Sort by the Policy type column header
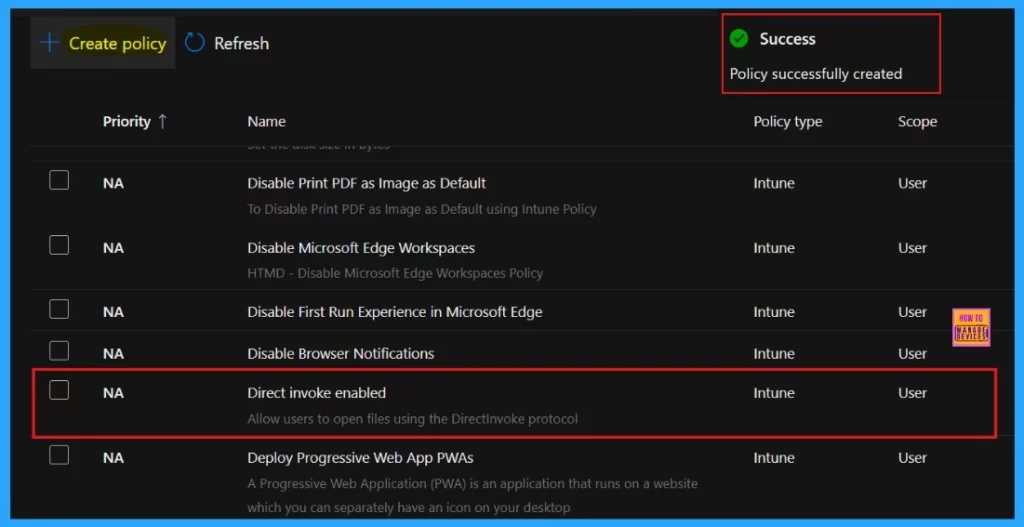 pyautogui.click(x=788, y=121)
